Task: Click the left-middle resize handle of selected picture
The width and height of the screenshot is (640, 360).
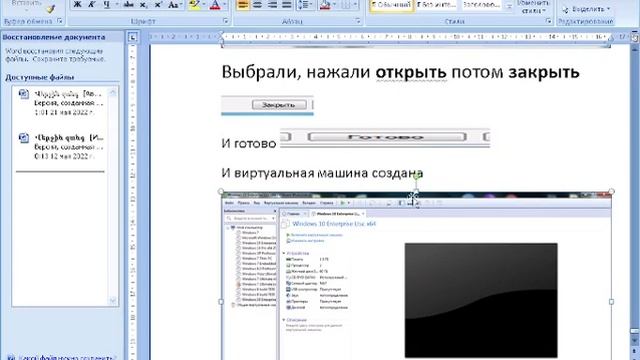Action: 221,302
